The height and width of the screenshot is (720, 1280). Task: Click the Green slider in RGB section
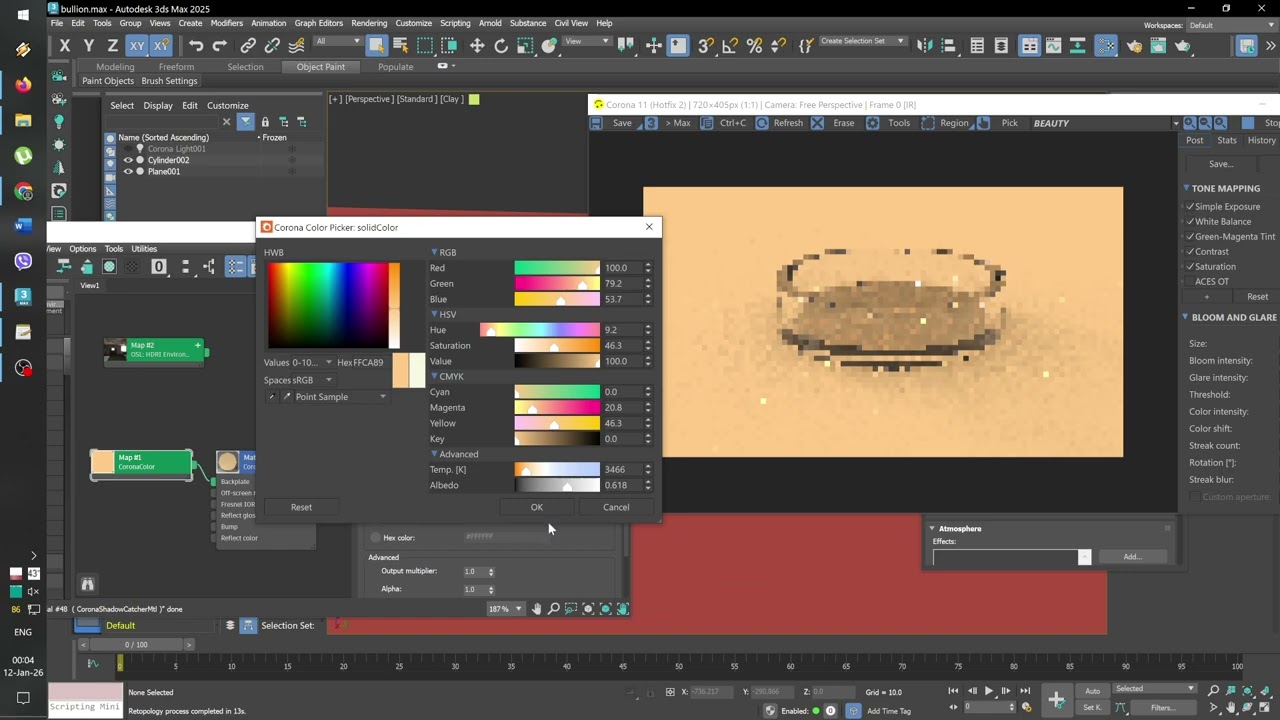pyautogui.click(x=557, y=284)
